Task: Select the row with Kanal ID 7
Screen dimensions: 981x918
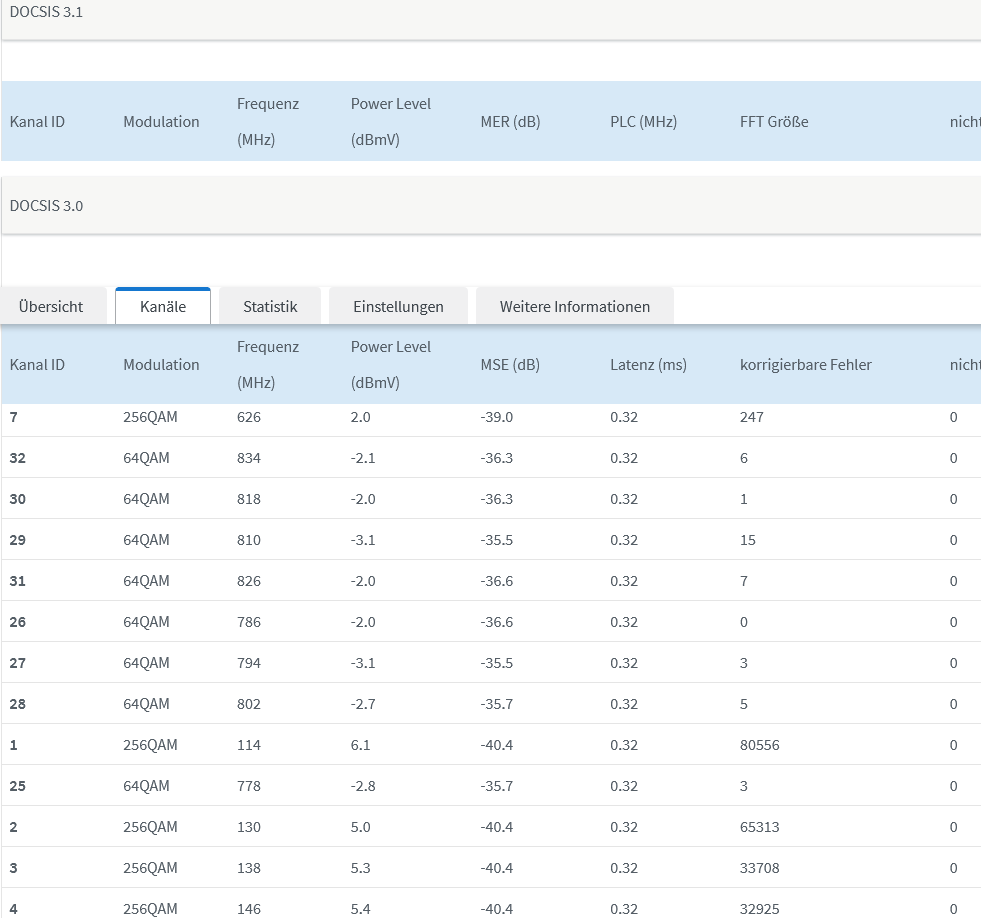Action: coord(14,417)
